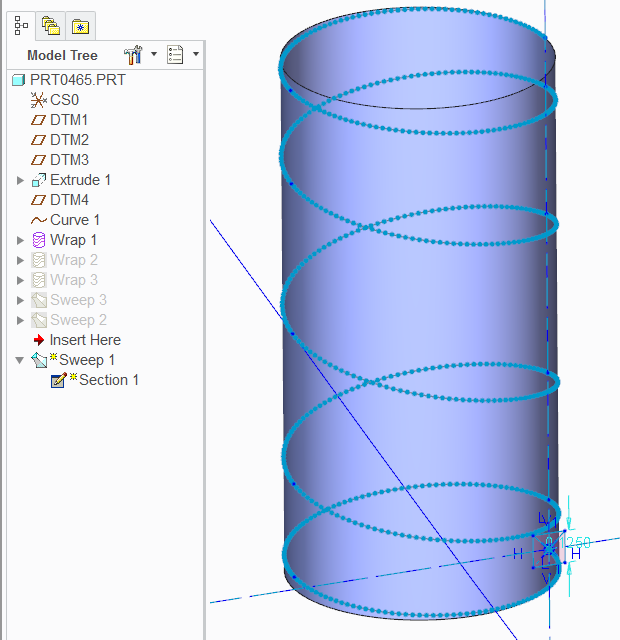
Task: Select the CS0 label
Action: click(x=64, y=100)
